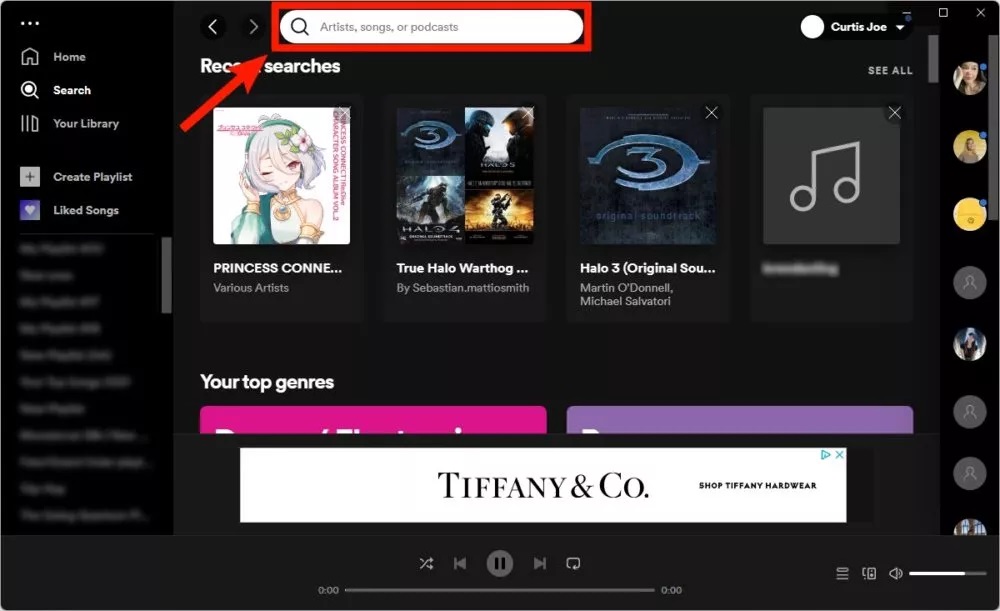The width and height of the screenshot is (1000, 611).
Task: Click the Artists, songs, or podcasts search field
Action: pyautogui.click(x=432, y=27)
